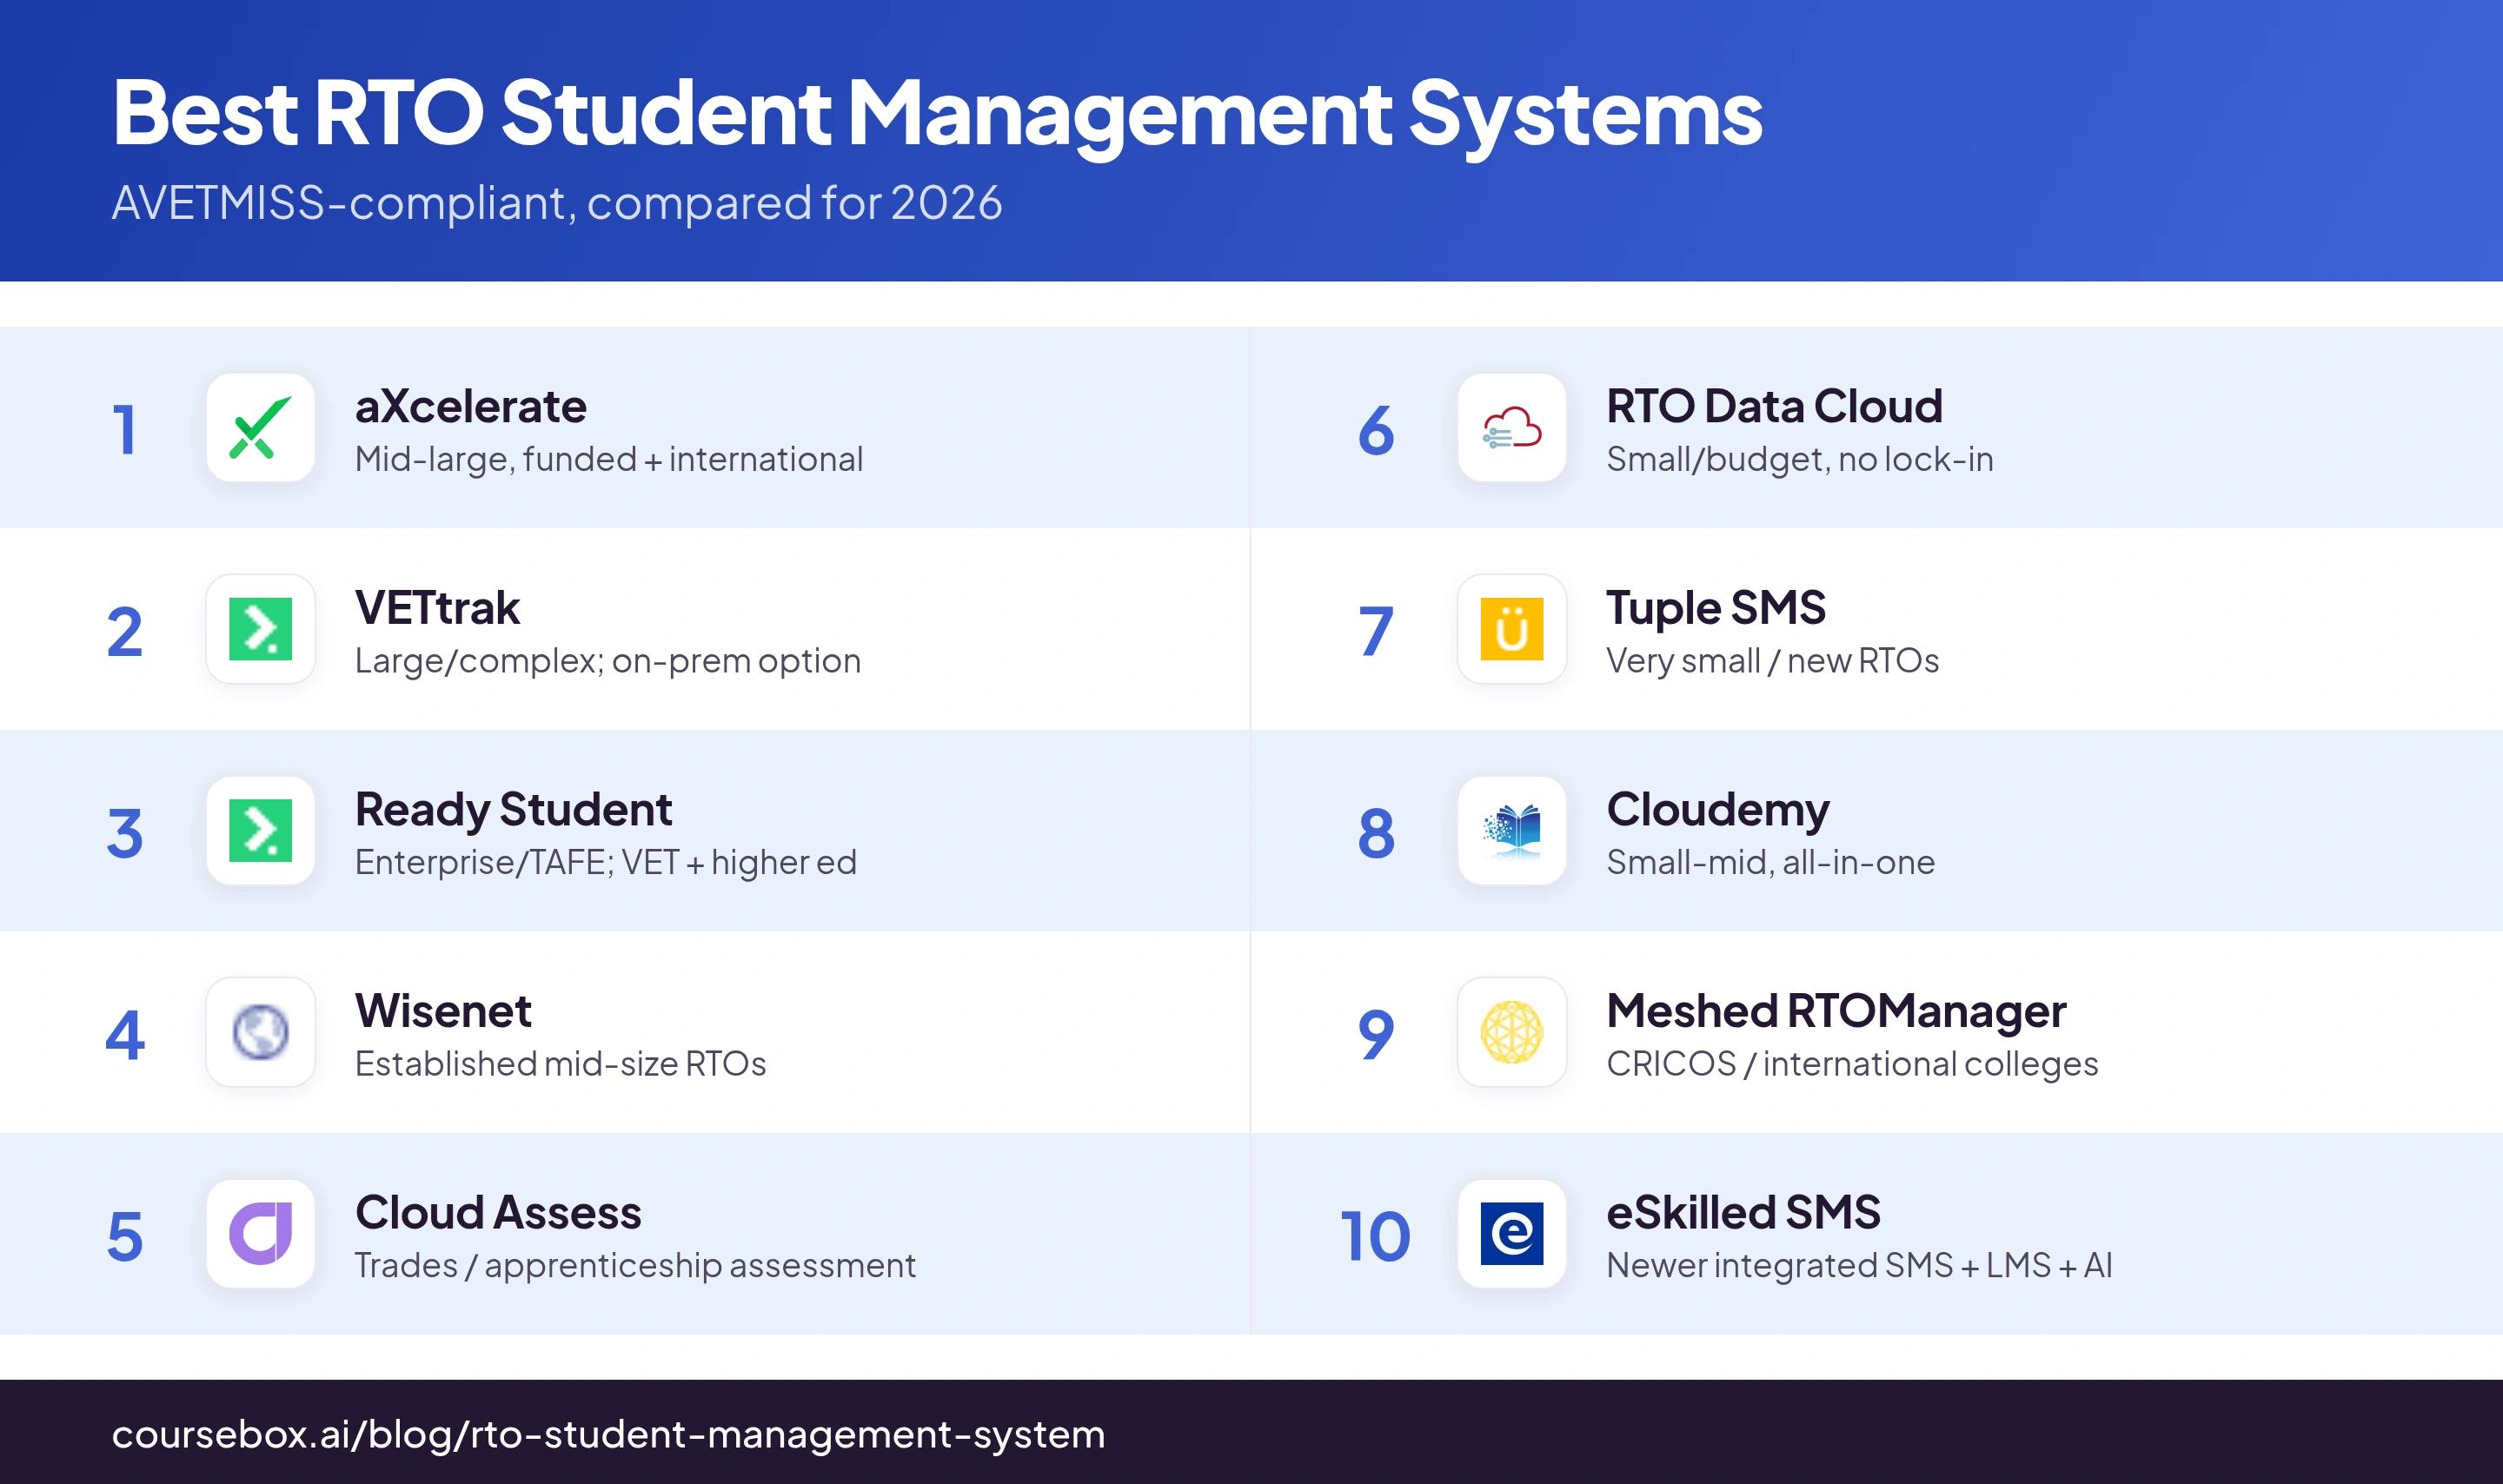Click the VETtrak green arrow logo
Viewport: 2503px width, 1484px height.
[x=260, y=629]
